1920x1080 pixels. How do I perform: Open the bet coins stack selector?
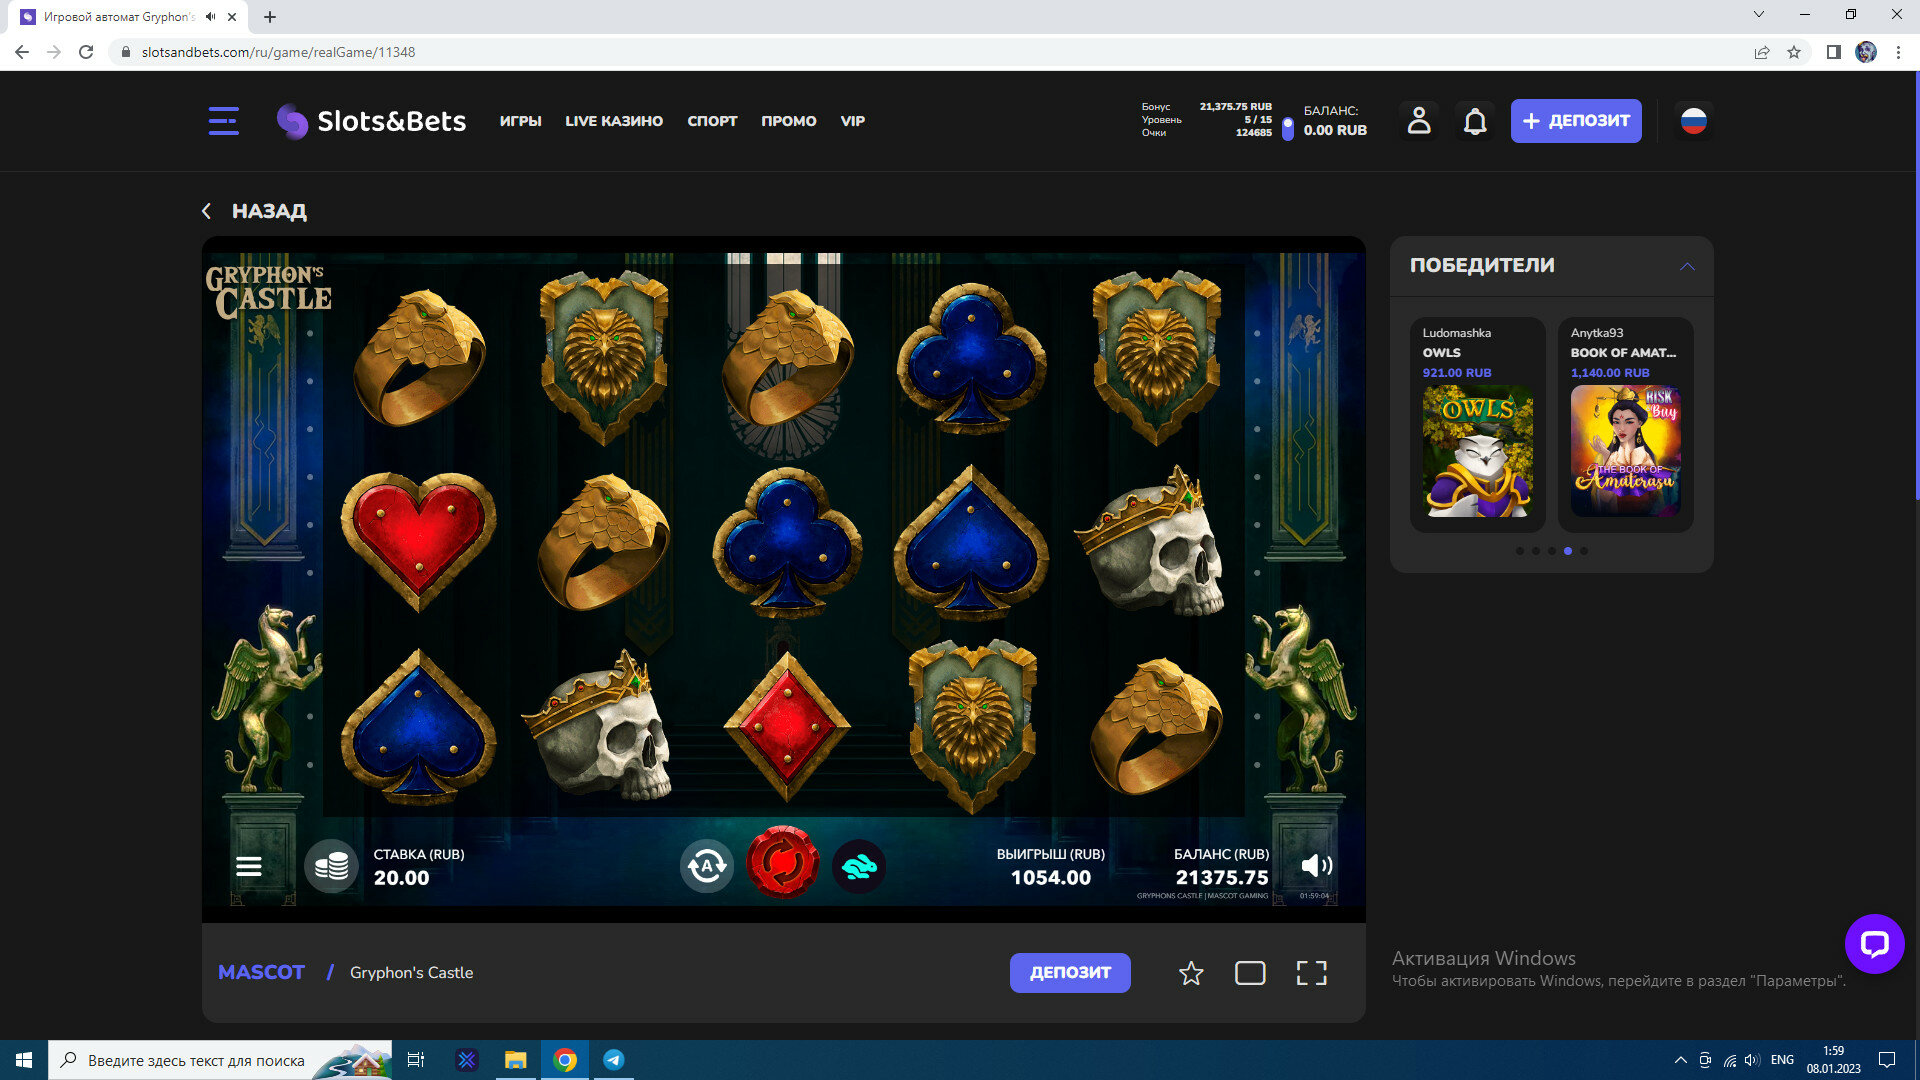[331, 866]
